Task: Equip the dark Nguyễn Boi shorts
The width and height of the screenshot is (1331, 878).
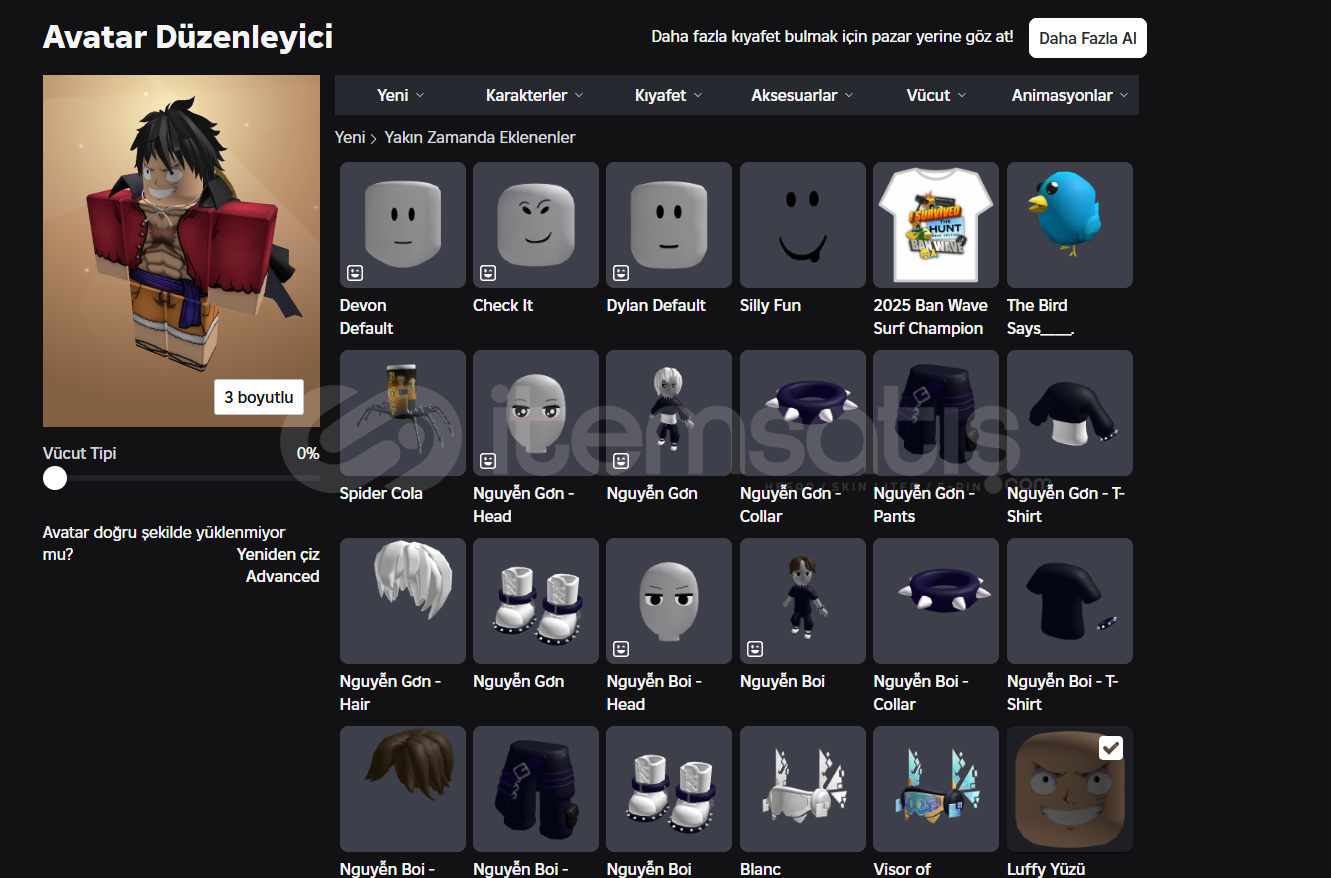Action: (536, 789)
